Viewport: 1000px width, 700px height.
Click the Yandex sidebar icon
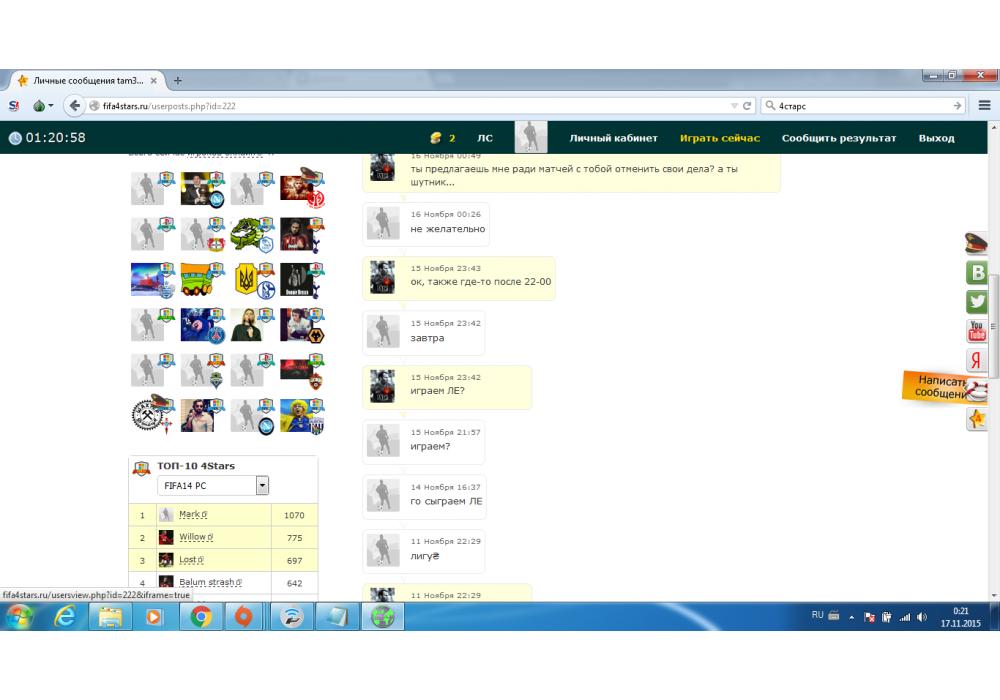coord(977,360)
